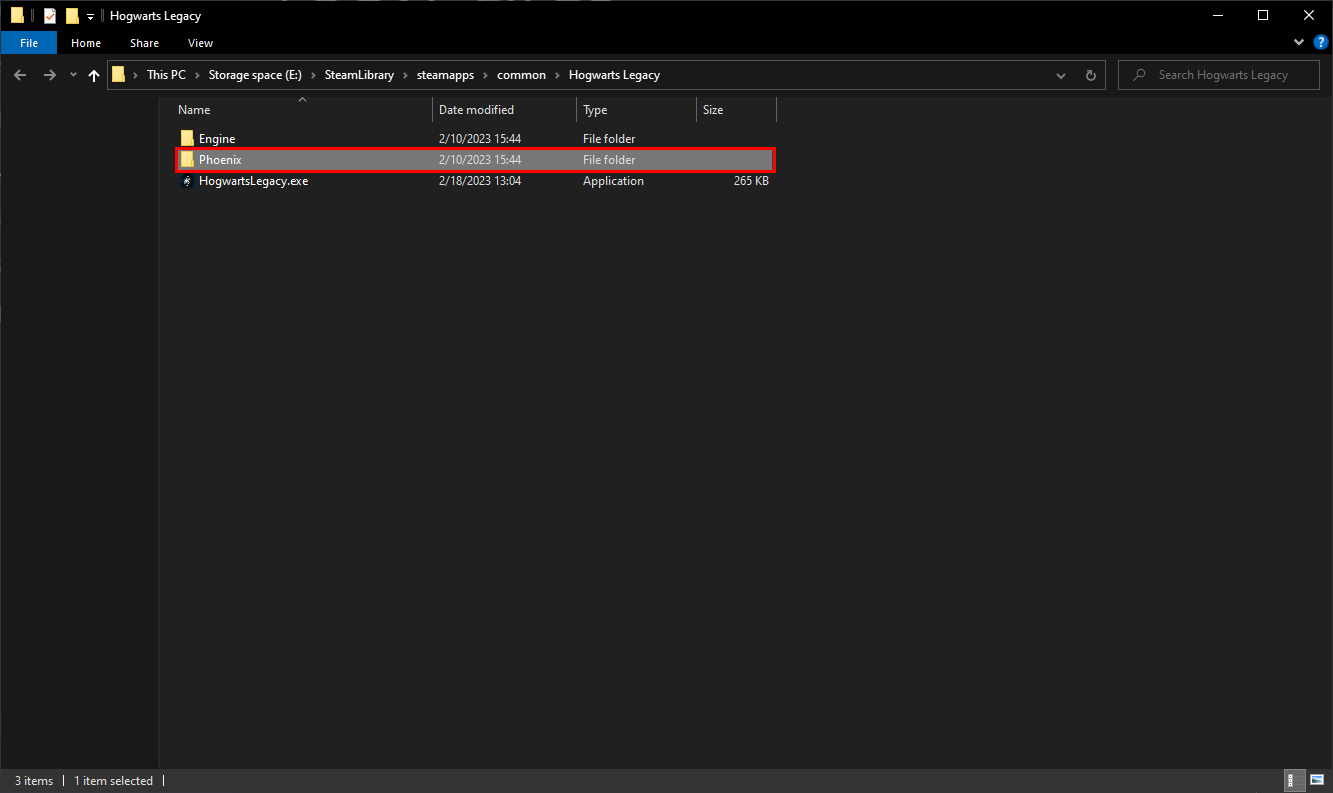Open the recent locations dropdown

(x=72, y=75)
